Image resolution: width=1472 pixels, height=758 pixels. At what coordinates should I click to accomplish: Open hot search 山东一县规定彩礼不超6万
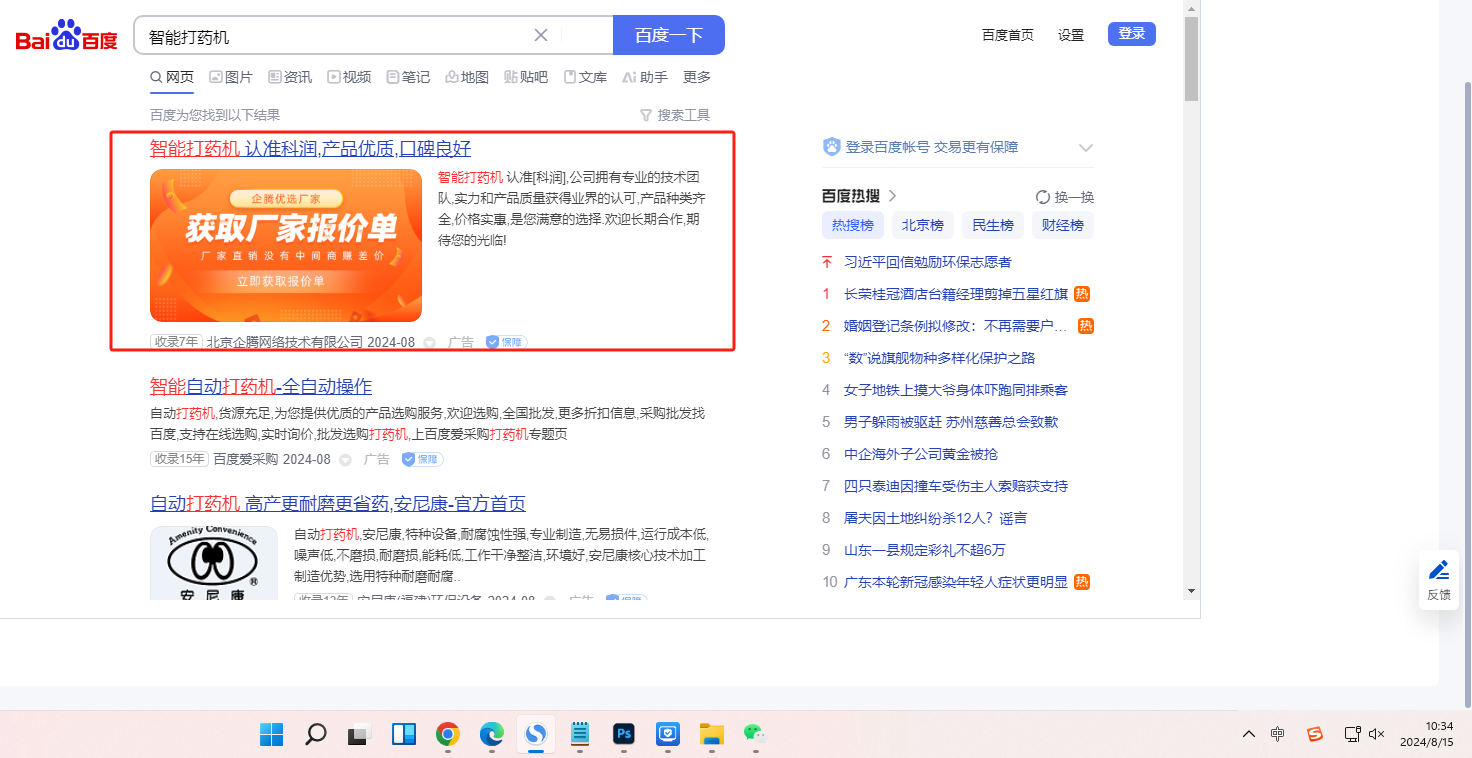pos(925,550)
